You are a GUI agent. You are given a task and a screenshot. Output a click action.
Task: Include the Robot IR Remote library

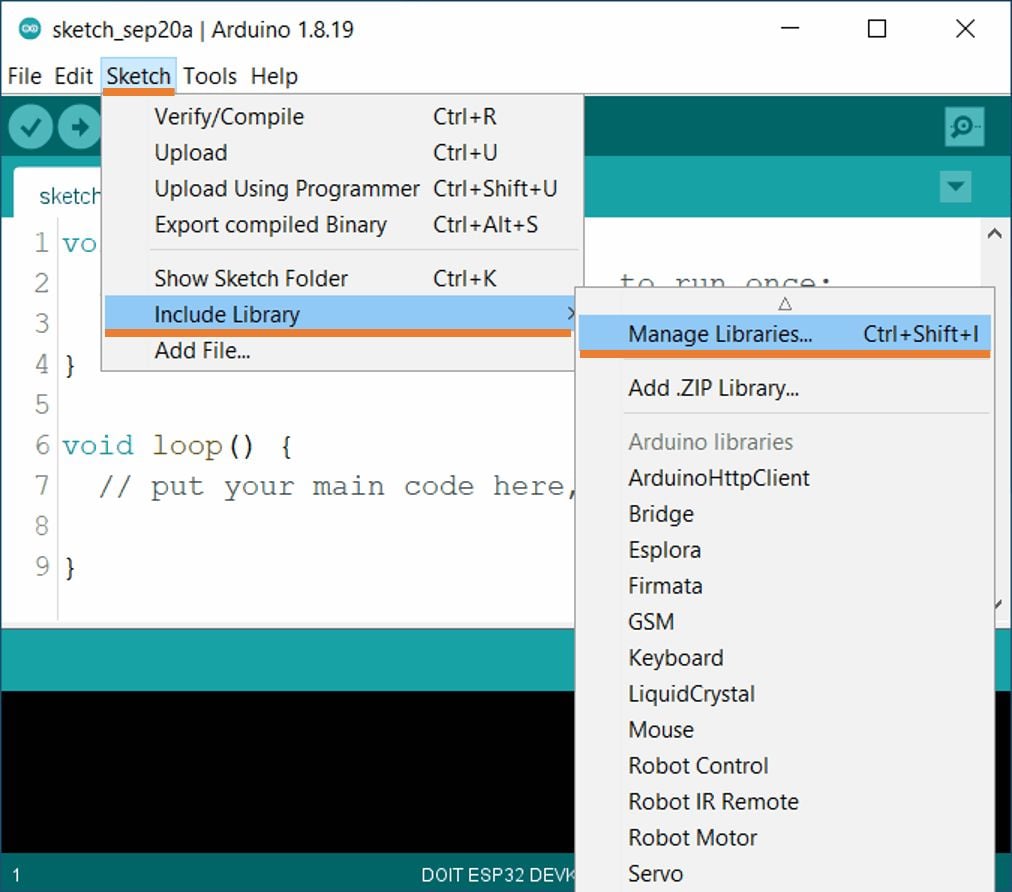pyautogui.click(x=712, y=801)
